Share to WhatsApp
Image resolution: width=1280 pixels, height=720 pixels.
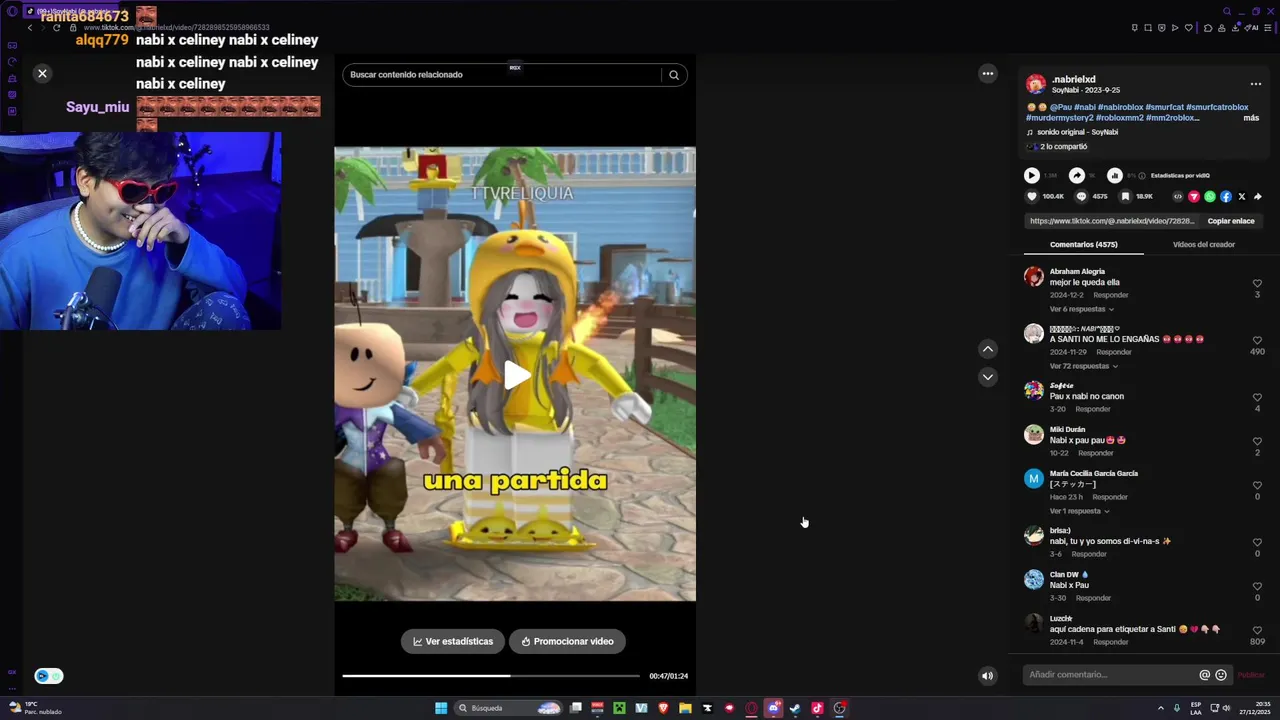coord(1210,197)
